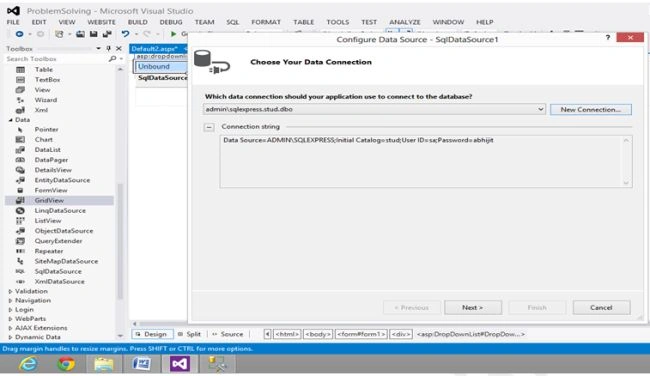Screen dimensions: 650x376
Task: Select the Unbound dropdown list on the design surface
Action: pyautogui.click(x=161, y=66)
